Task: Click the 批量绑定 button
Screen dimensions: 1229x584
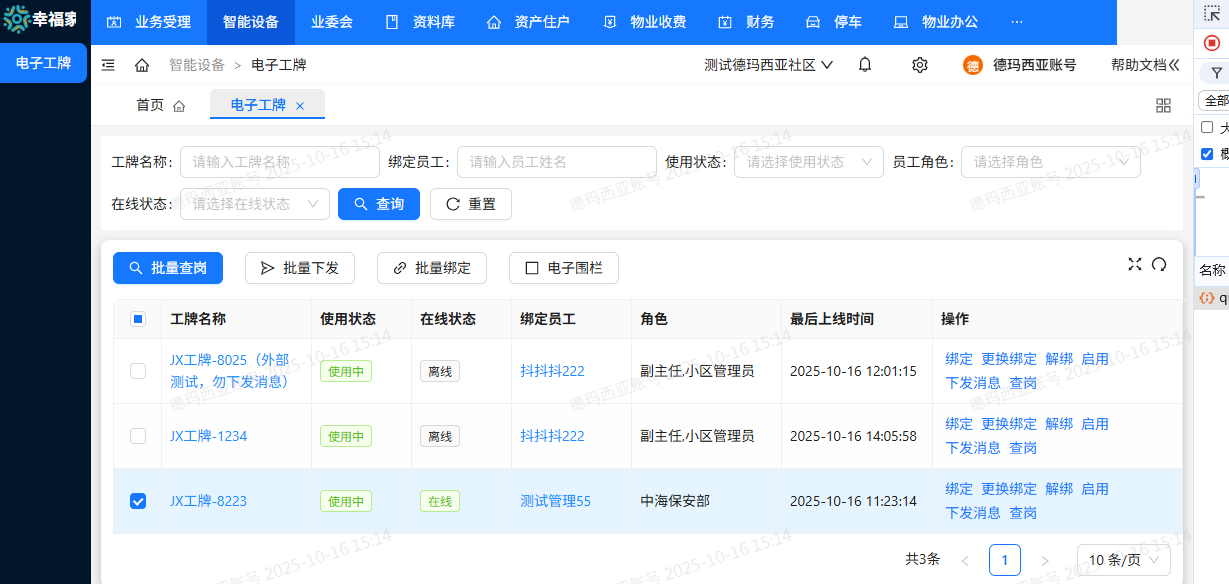Action: point(432,268)
